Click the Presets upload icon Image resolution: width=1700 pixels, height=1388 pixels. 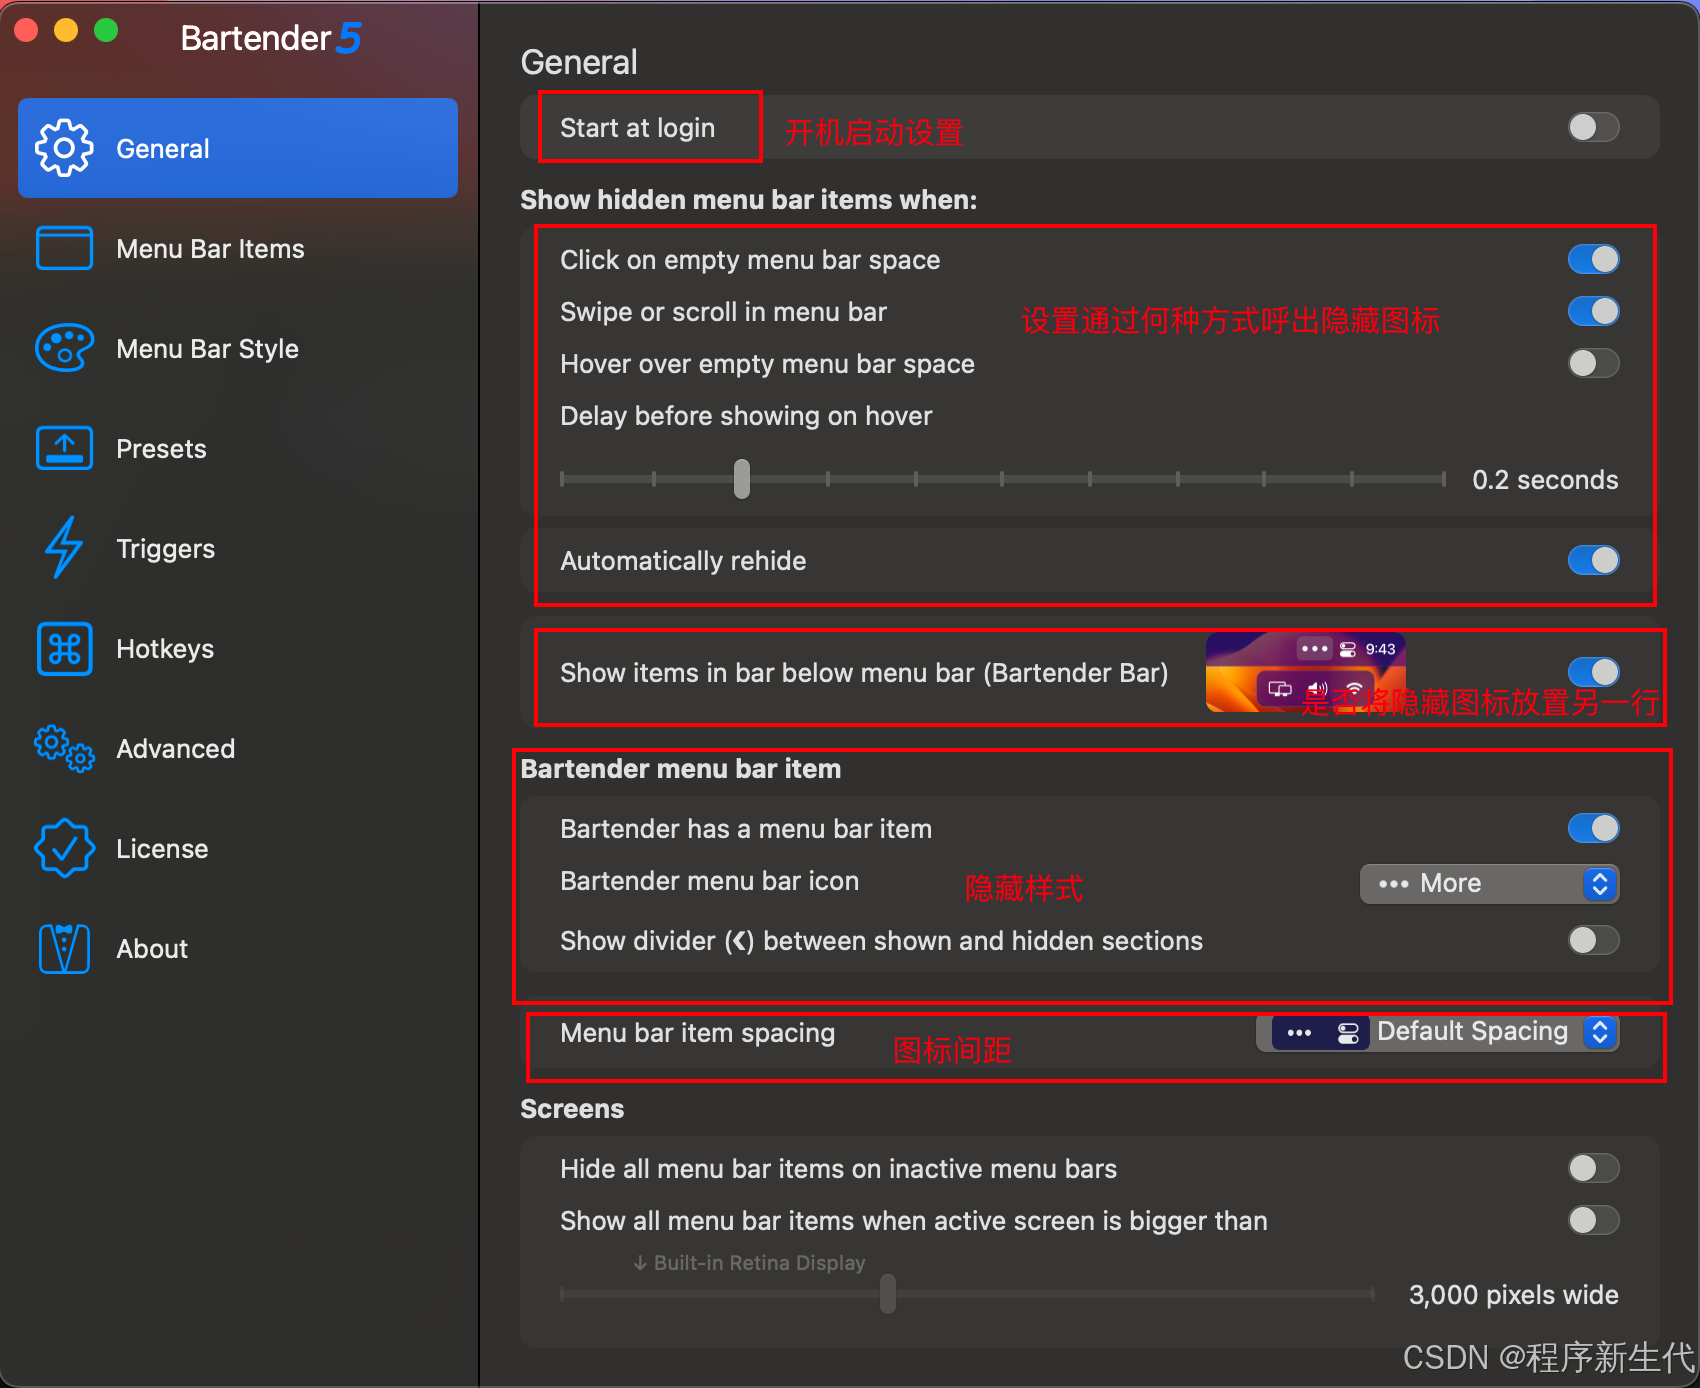click(64, 448)
